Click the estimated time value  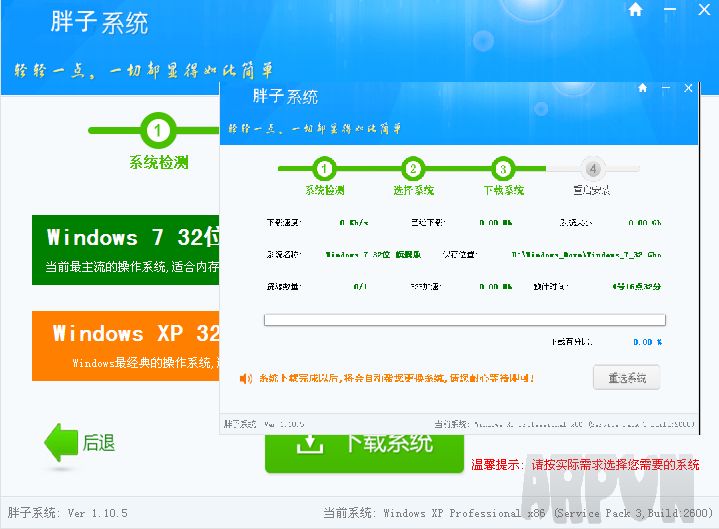[636, 287]
